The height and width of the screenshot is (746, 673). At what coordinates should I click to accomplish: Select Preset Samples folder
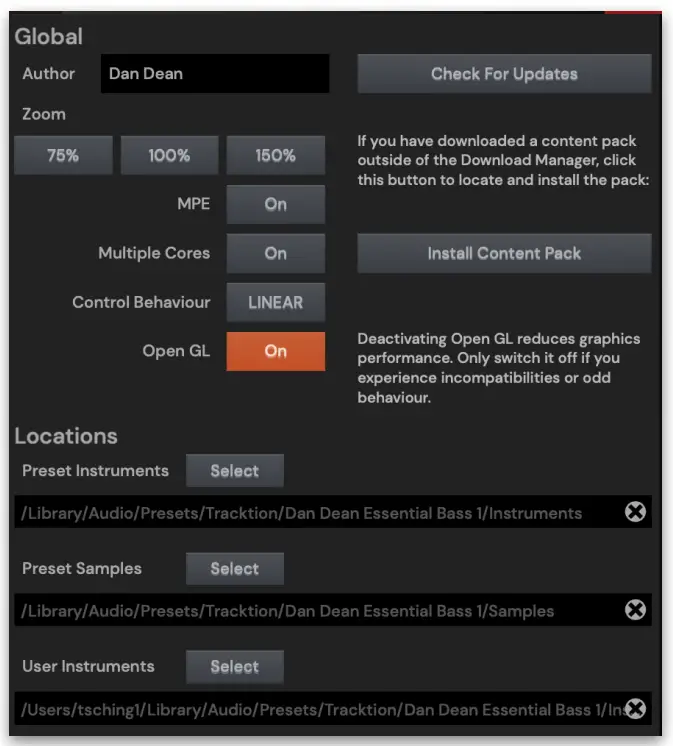click(x=234, y=569)
